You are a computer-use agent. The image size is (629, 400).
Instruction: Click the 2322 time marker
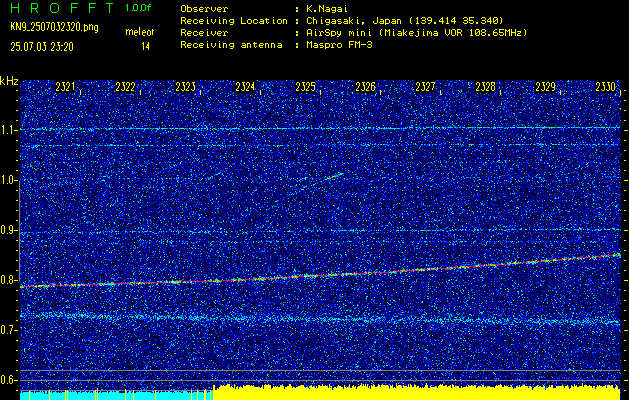point(125,87)
